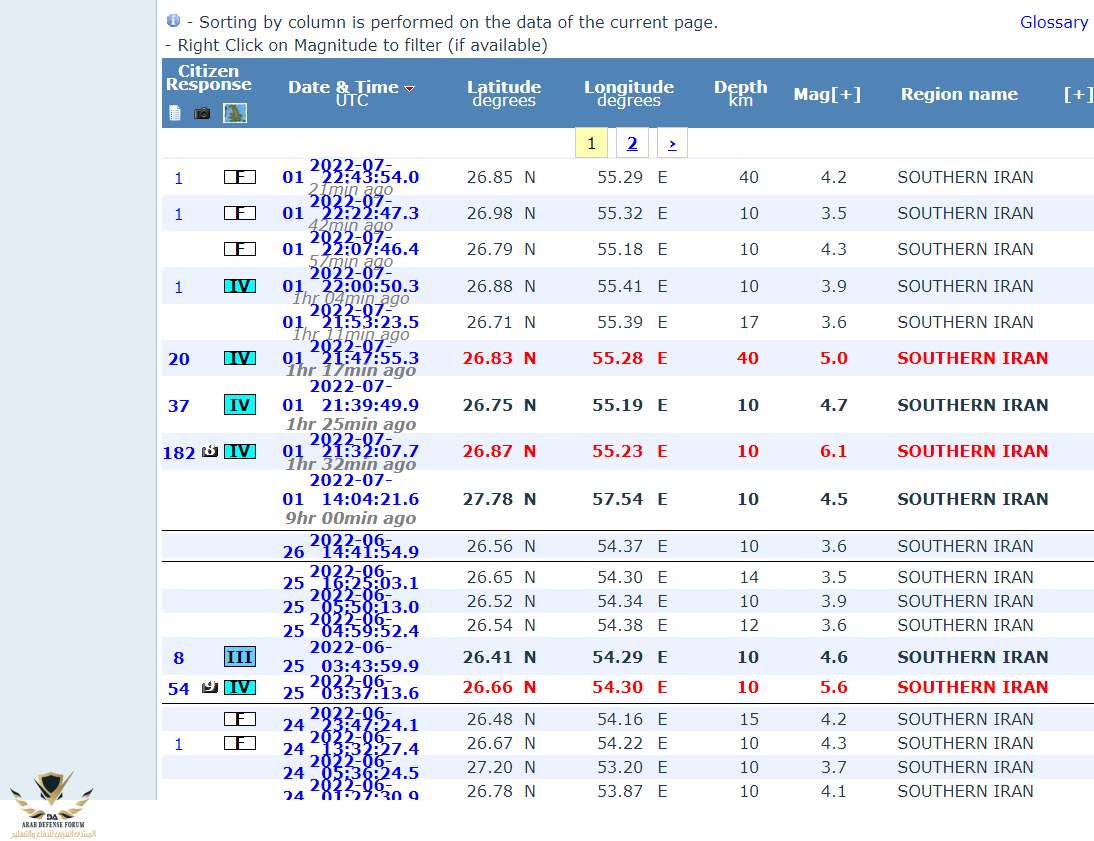Image resolution: width=1094 pixels, height=841 pixels.
Task: Open the IV intensity icon for 22:00:50.3
Action: (239, 286)
